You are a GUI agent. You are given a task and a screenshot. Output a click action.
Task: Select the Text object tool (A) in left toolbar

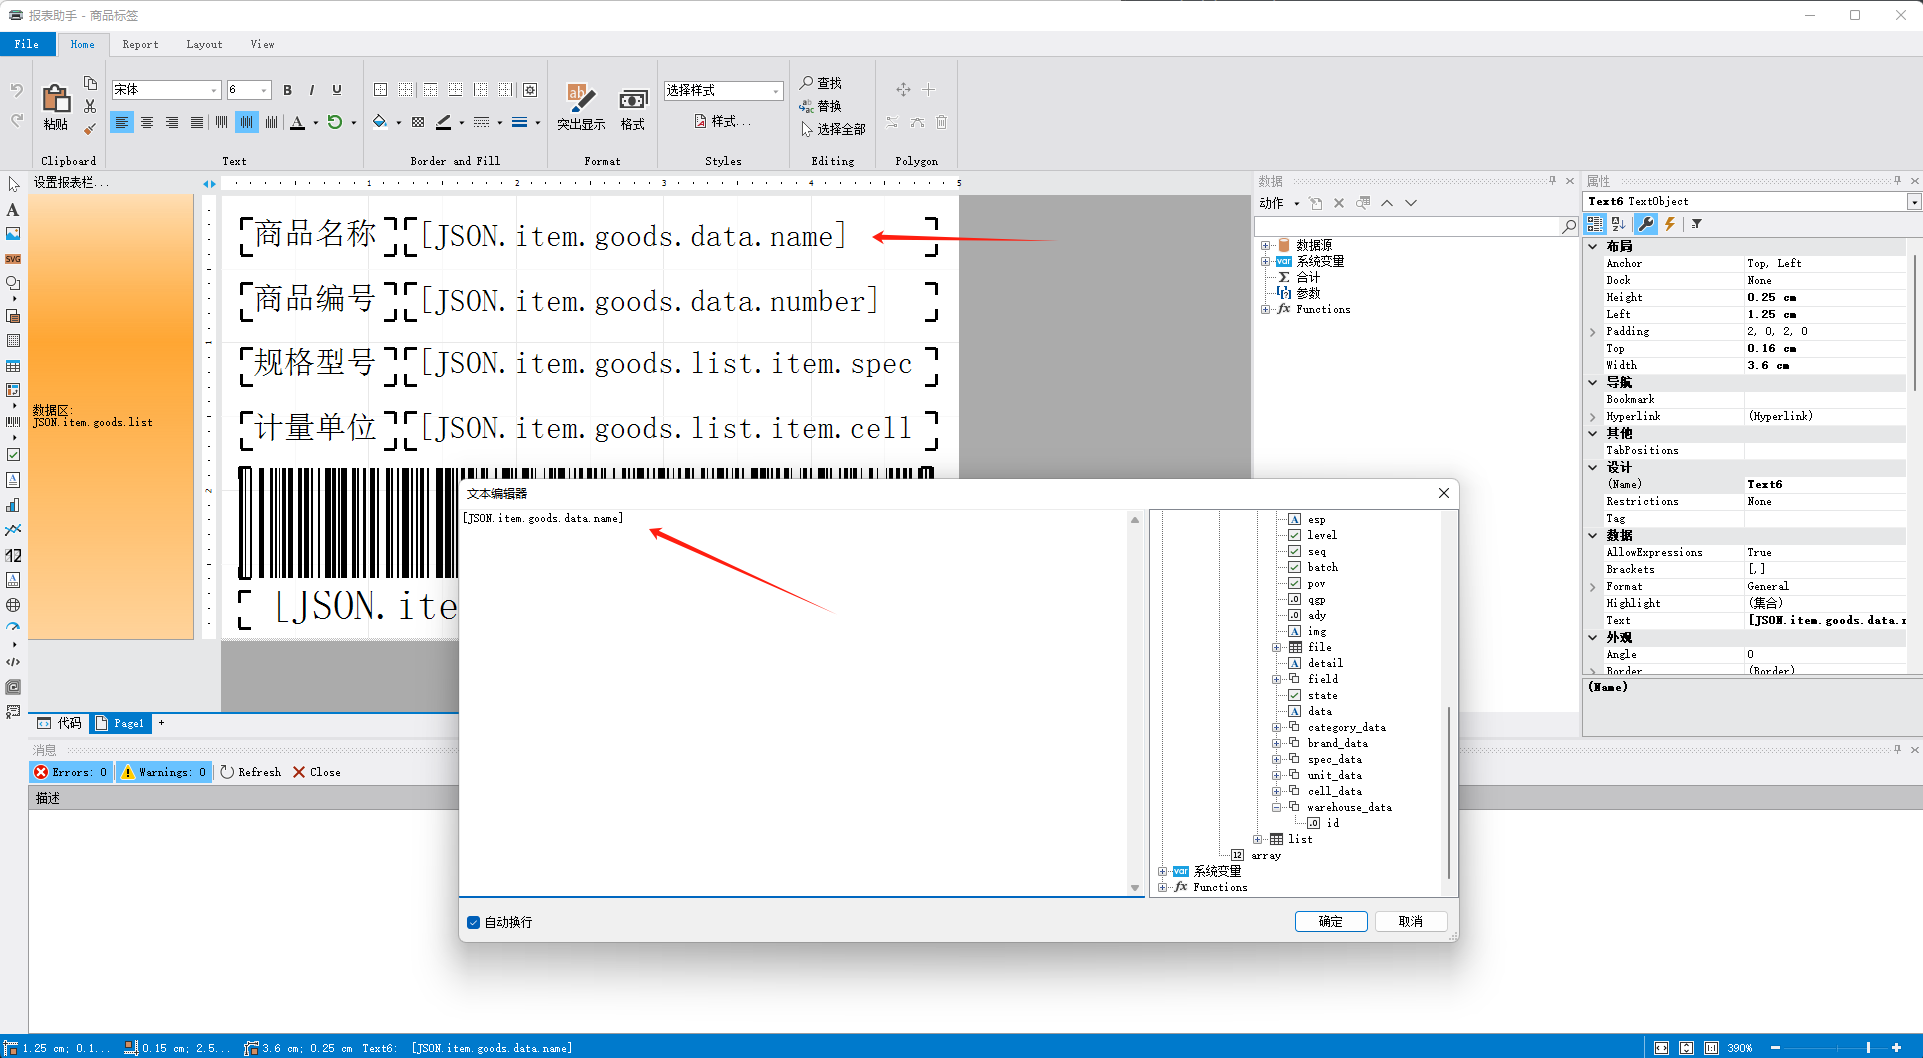coord(13,209)
